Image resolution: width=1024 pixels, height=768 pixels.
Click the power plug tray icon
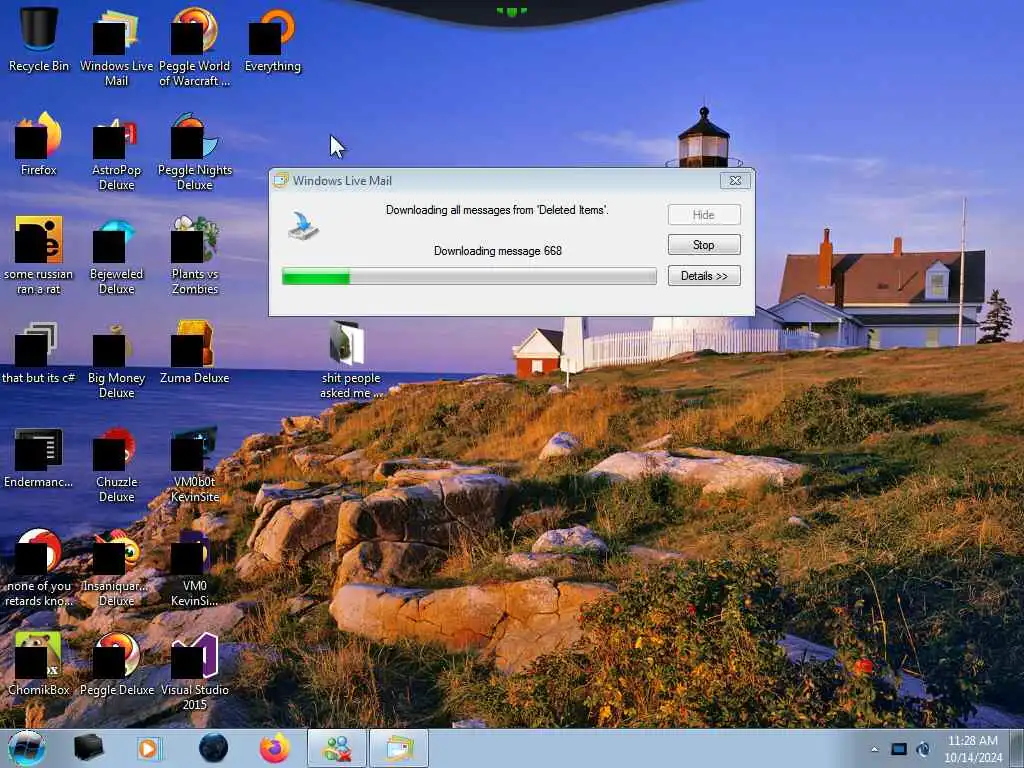923,749
